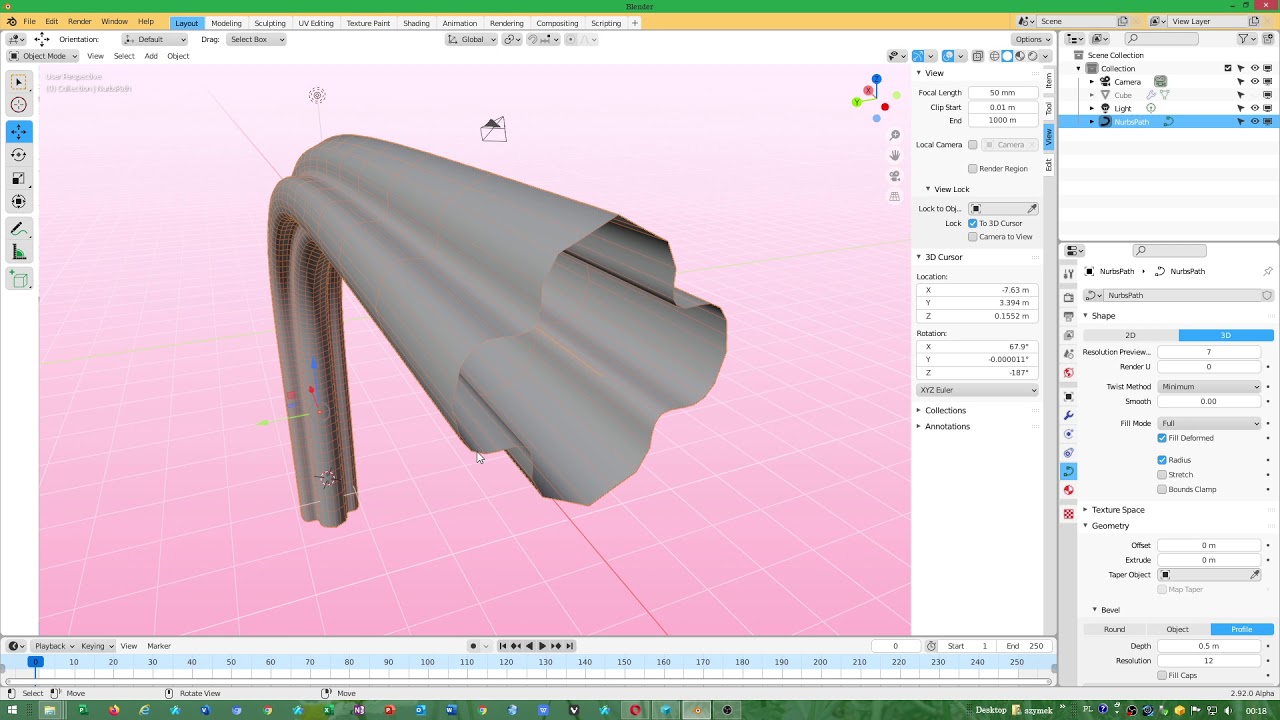Open viewport Add menu
The height and width of the screenshot is (720, 1280).
coord(151,56)
